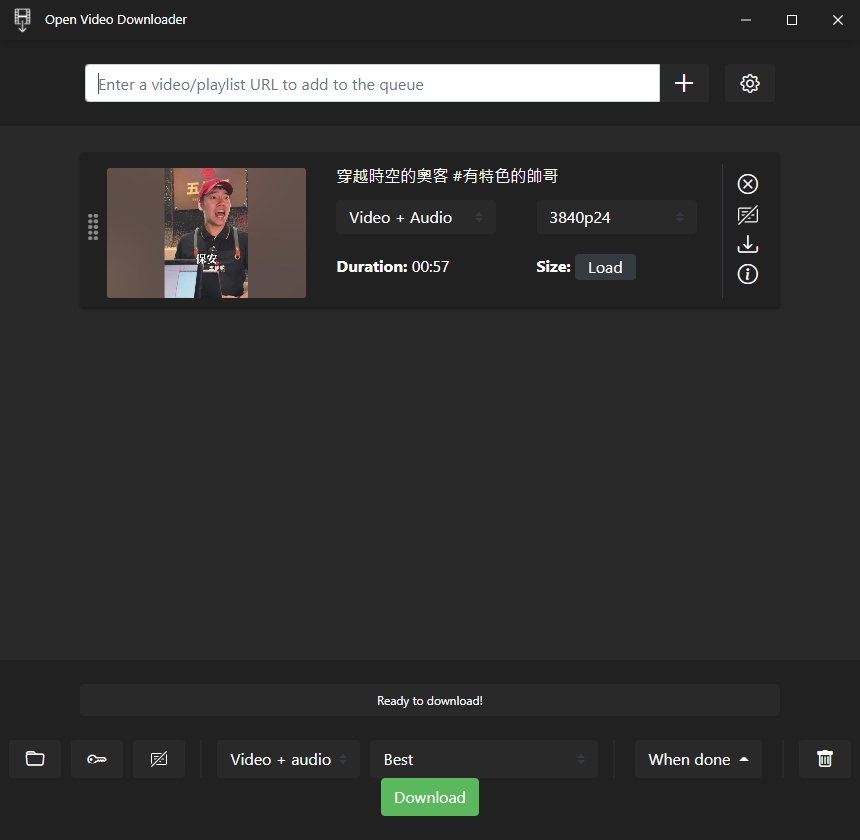Click the video thumbnail
Viewport: 860px width, 840px height.
(206, 232)
